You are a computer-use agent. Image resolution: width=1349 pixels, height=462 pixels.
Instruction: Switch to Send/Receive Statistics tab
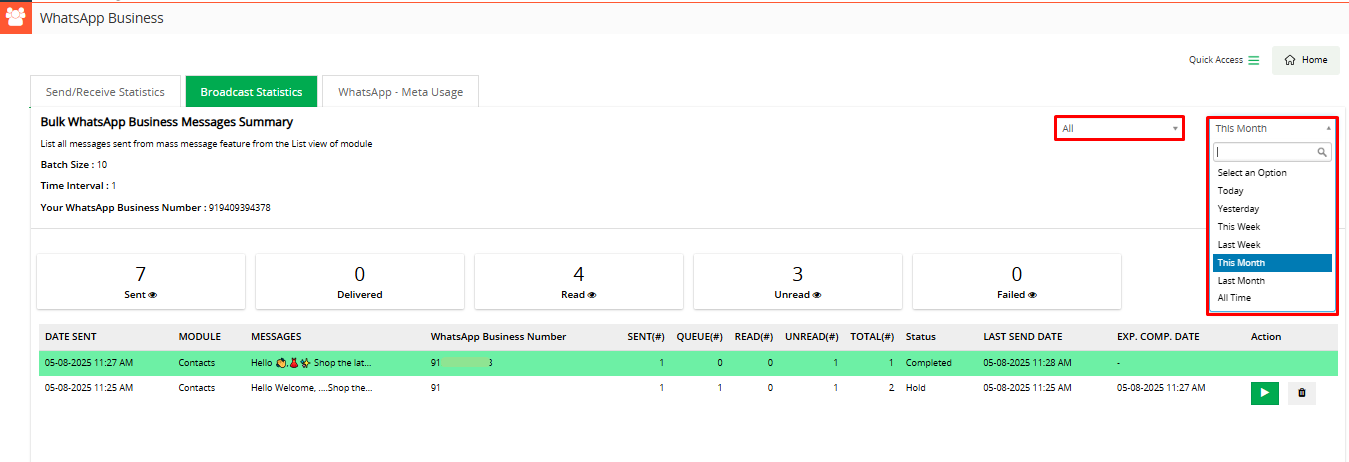(105, 92)
